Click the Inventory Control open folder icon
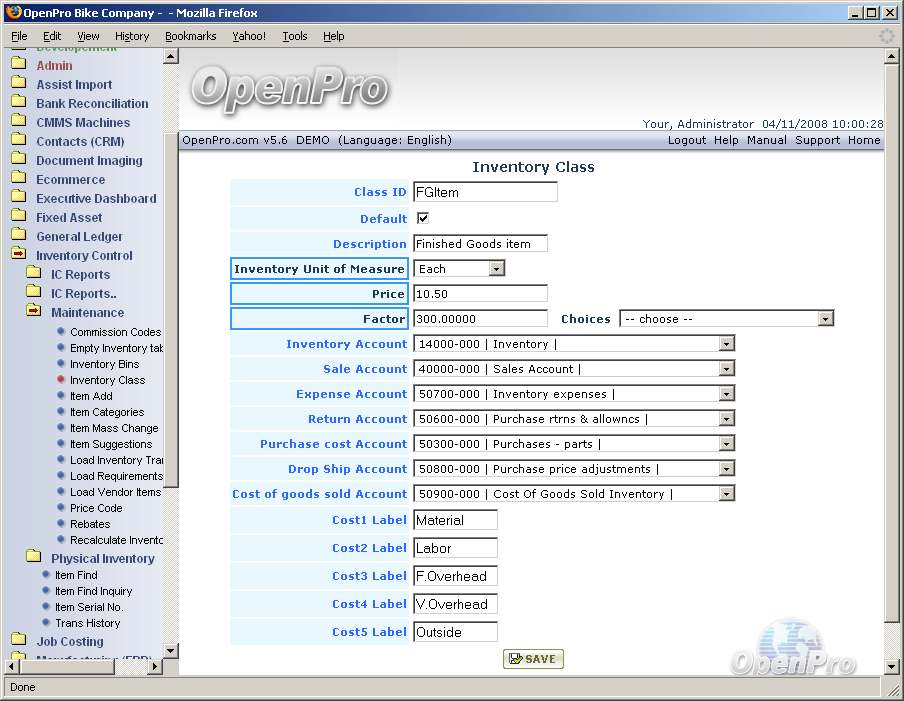Viewport: 904px width, 701px height. (x=18, y=255)
